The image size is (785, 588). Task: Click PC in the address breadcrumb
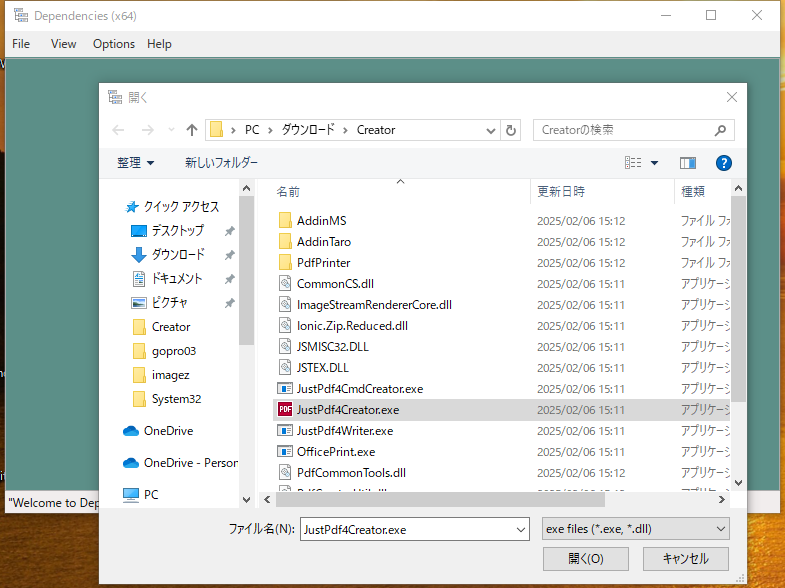click(252, 130)
